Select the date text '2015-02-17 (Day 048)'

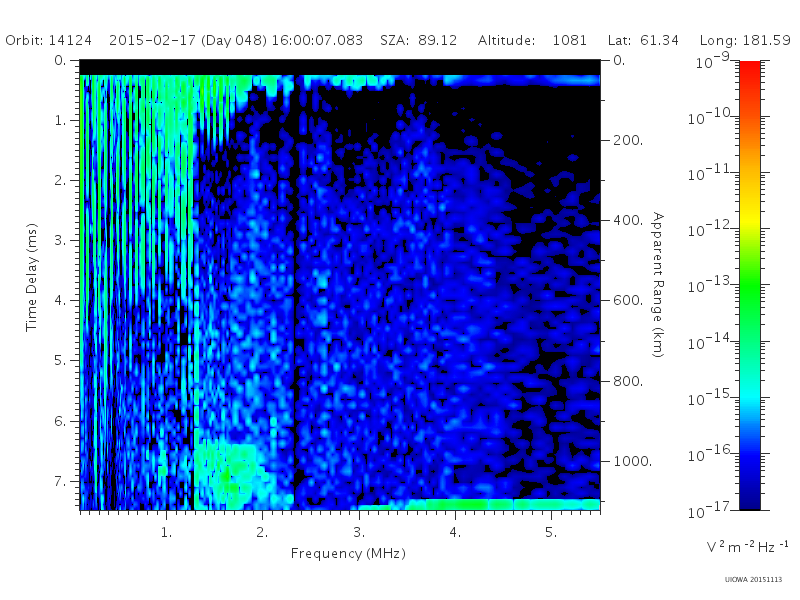pos(188,40)
